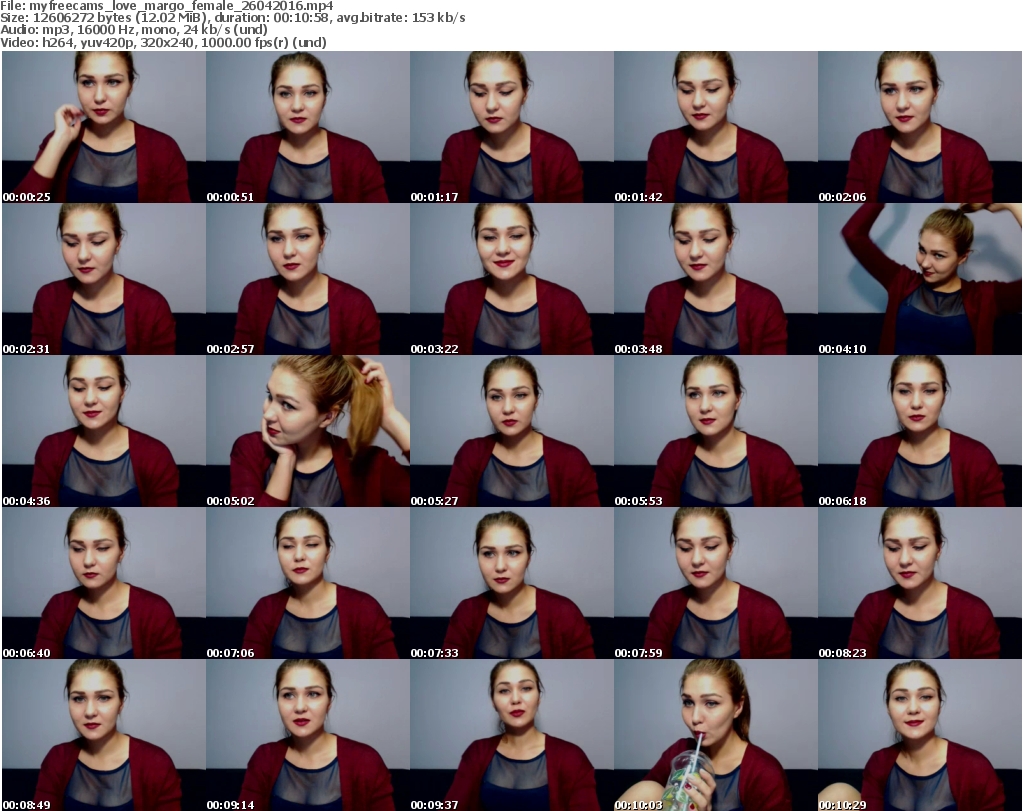This screenshot has width=1024, height=811.
Task: Pick the thumbnail frame at 00:05:53
Action: click(x=716, y=431)
